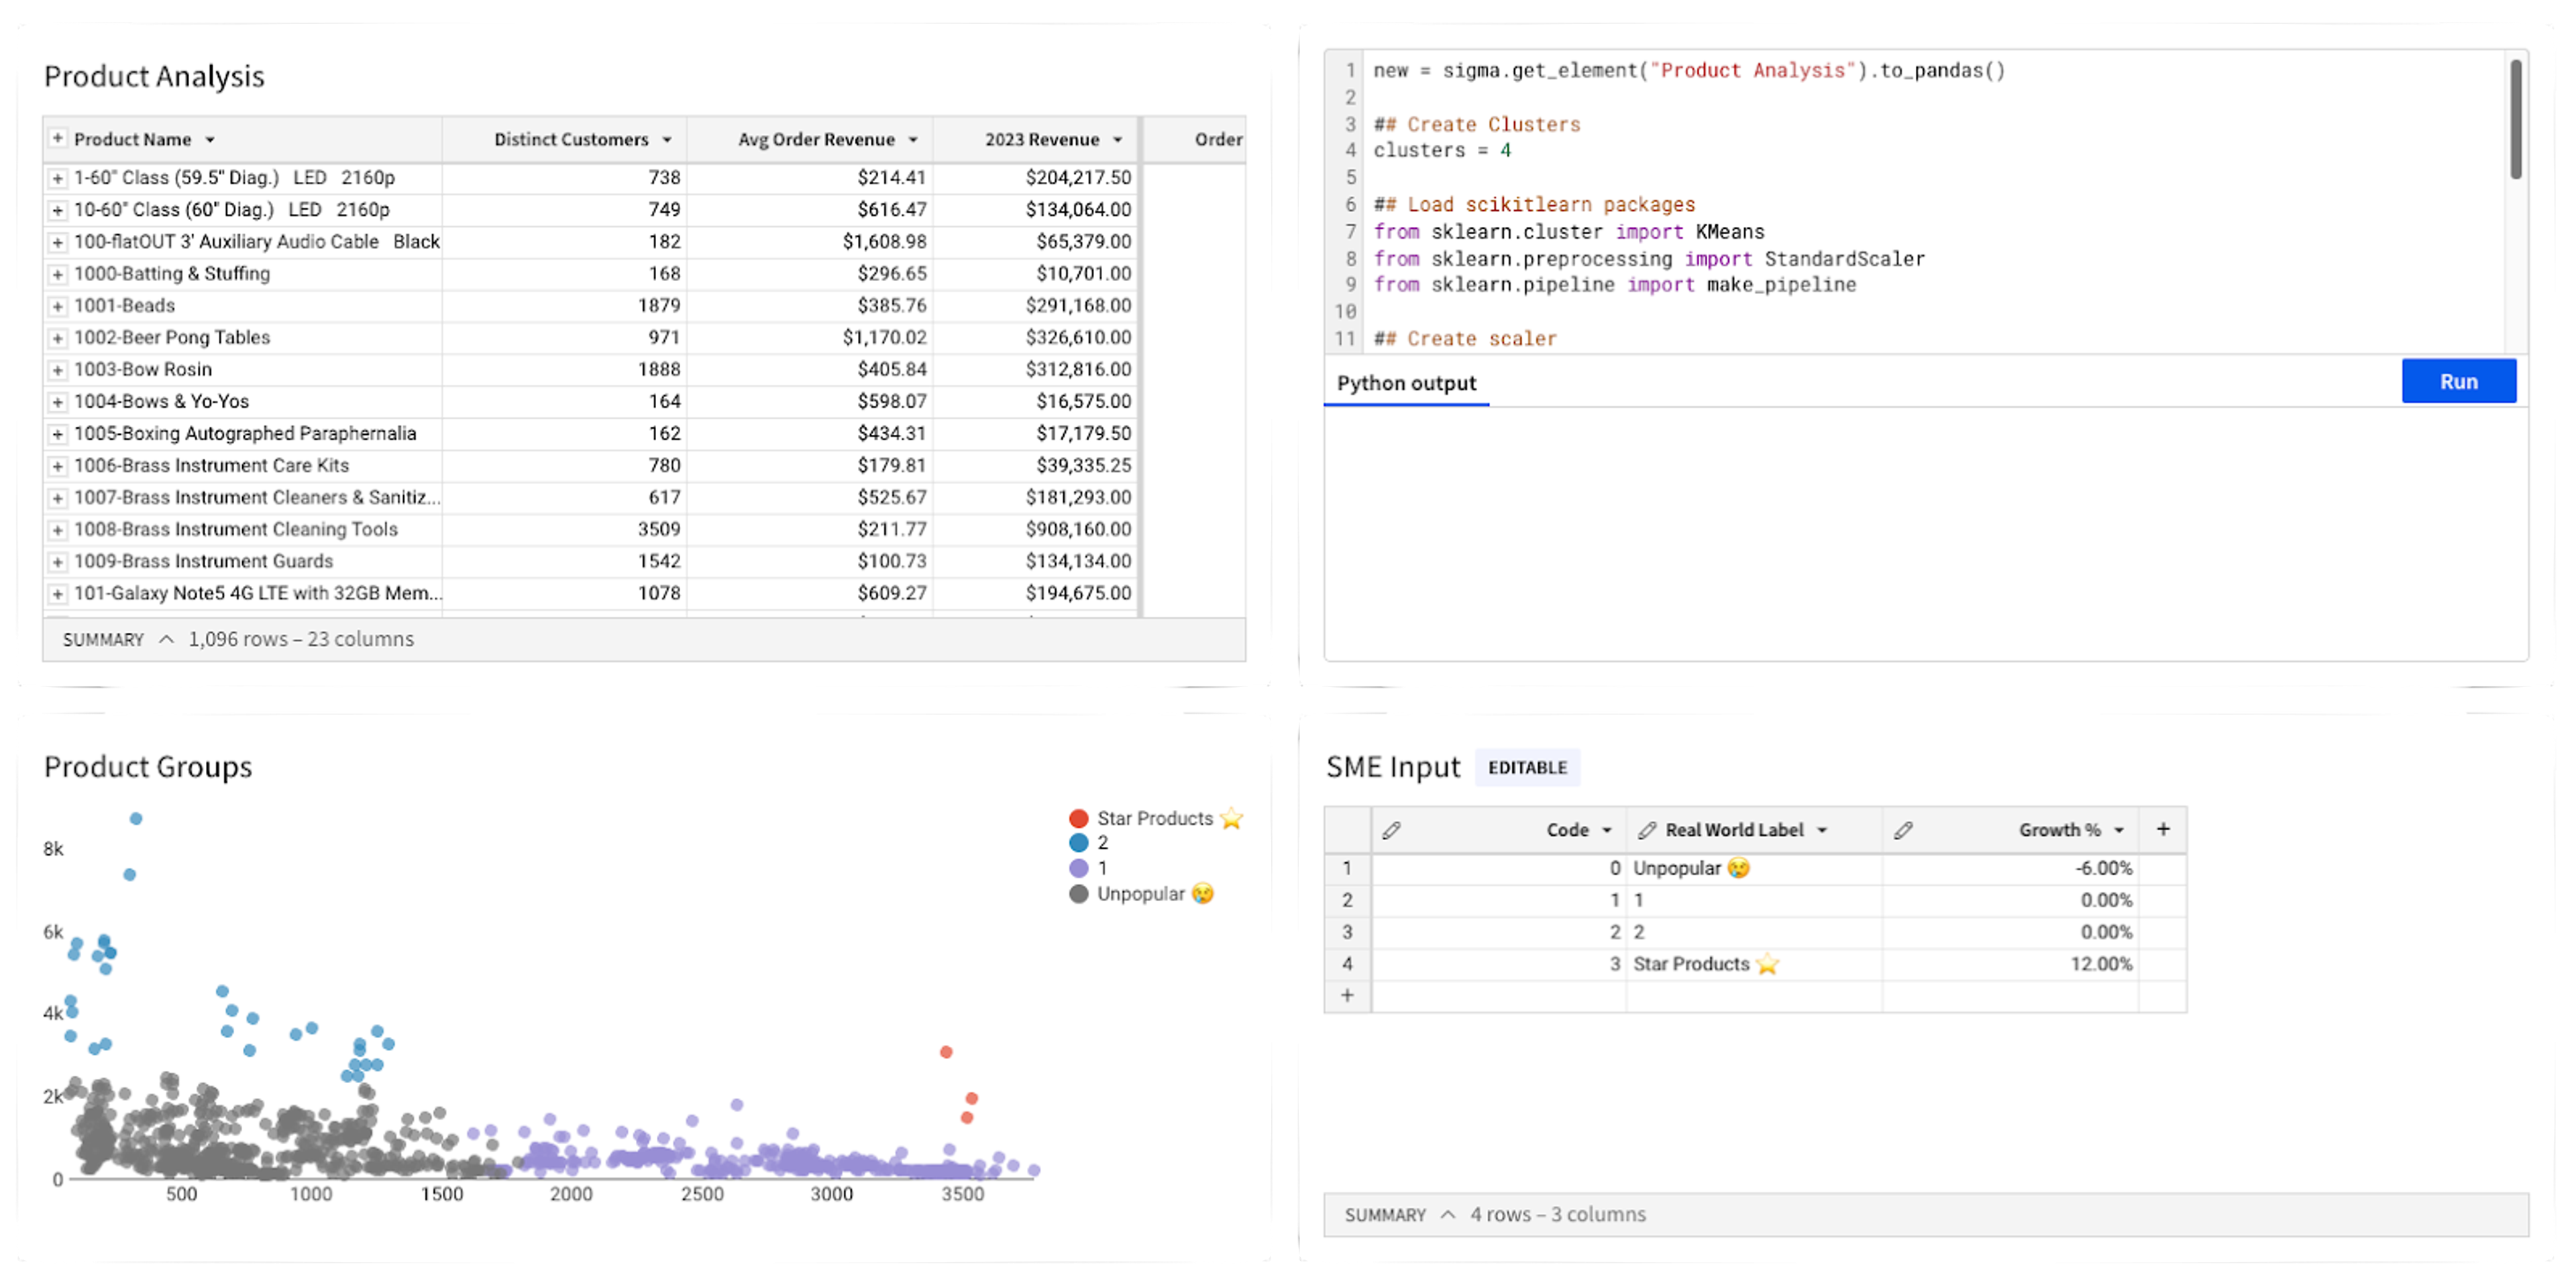
Task: Select SME Input row number 2
Action: pyautogui.click(x=1348, y=901)
